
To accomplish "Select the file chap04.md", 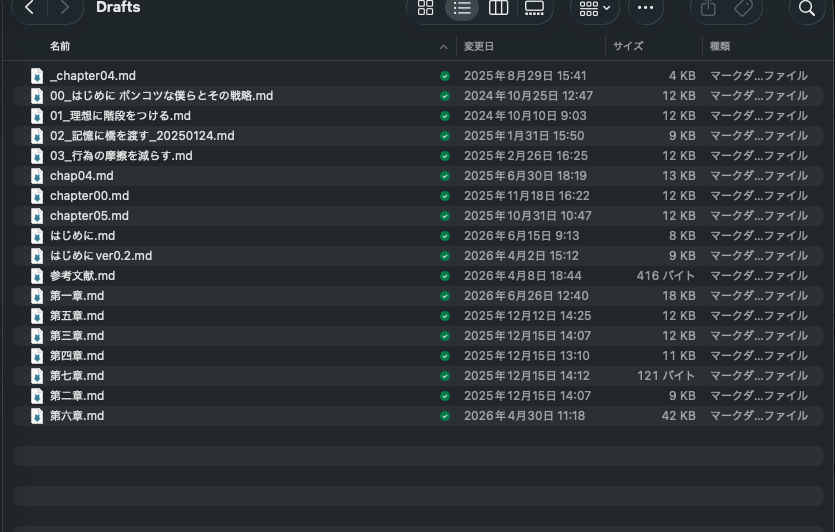I will pos(81,176).
